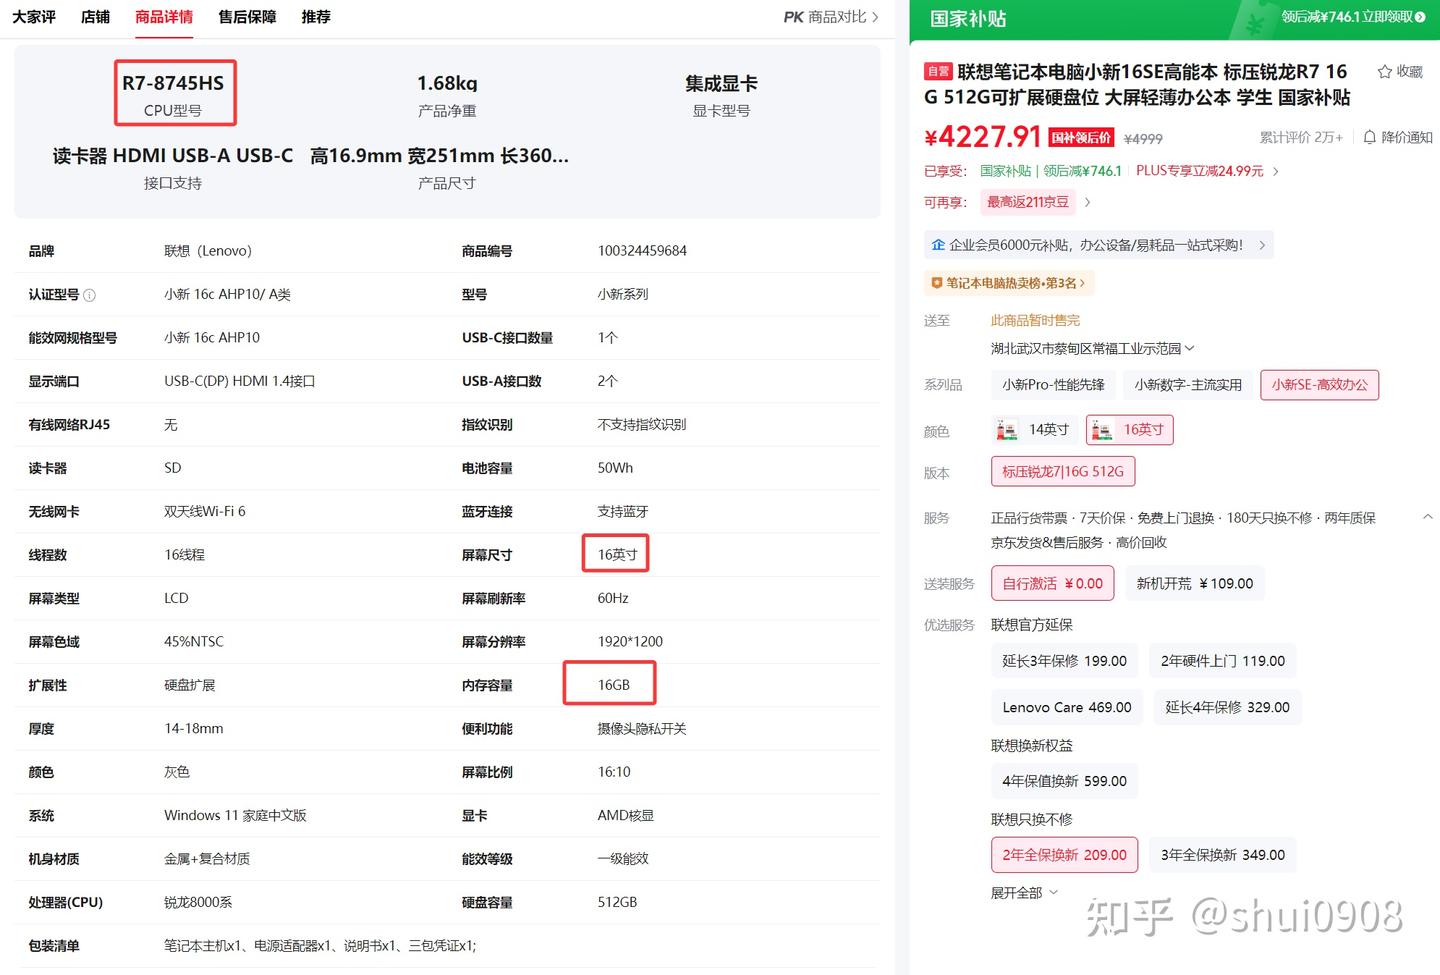Click the 1.68kg 产品净重 text
The height and width of the screenshot is (975, 1440).
click(447, 95)
